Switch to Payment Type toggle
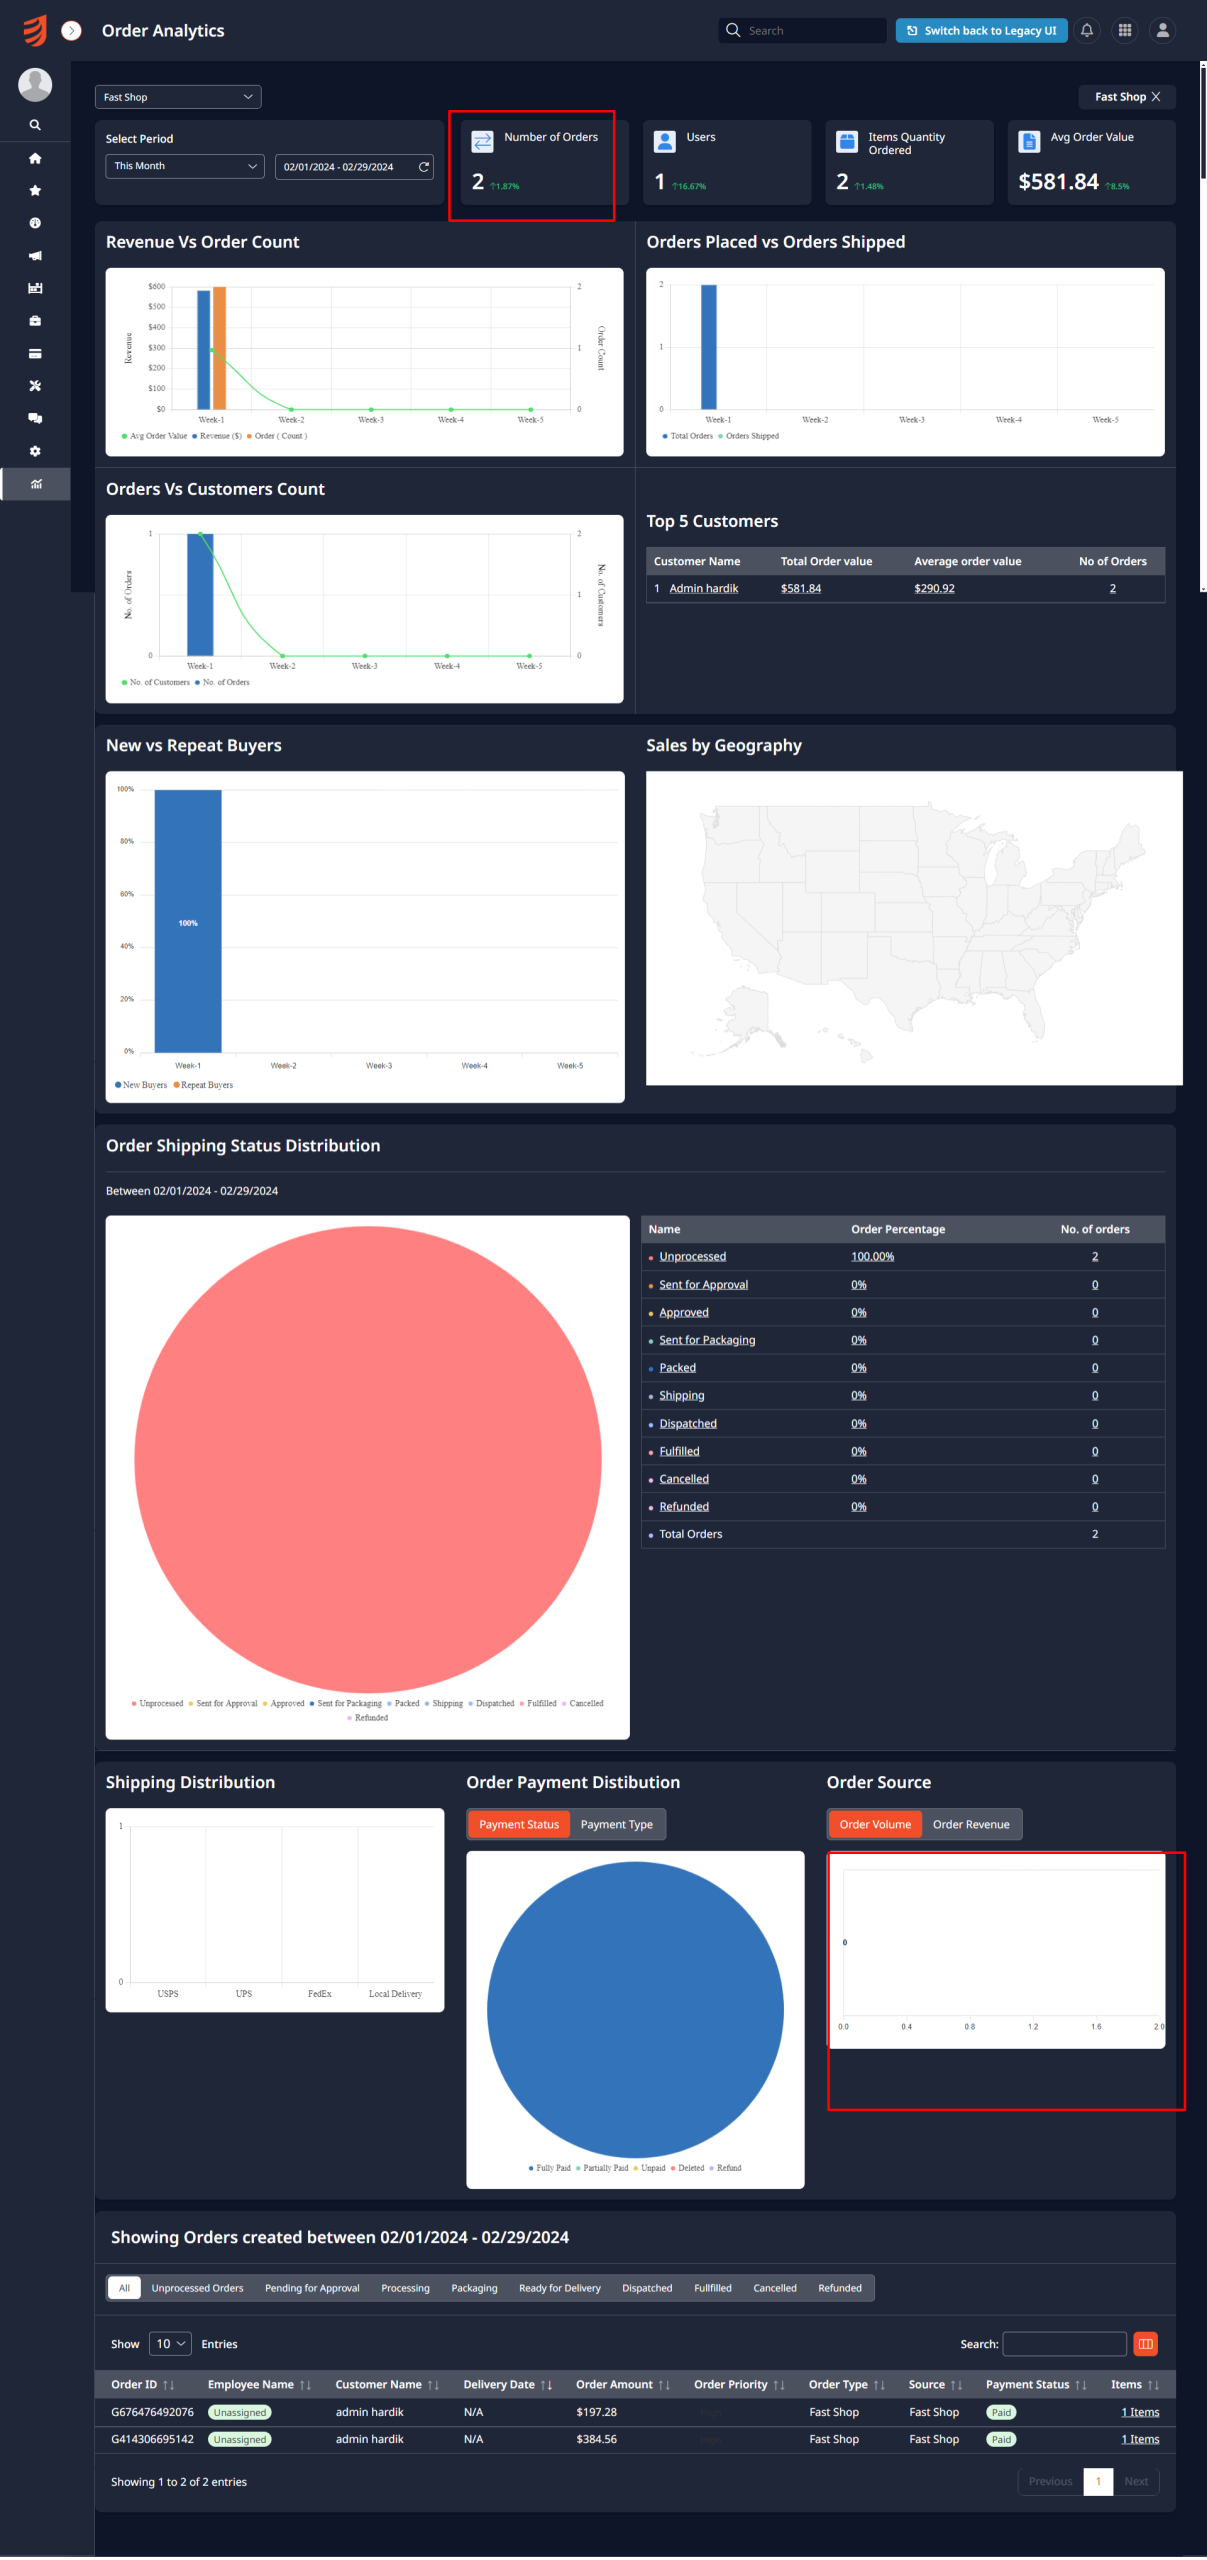The image size is (1207, 2560). (x=616, y=1824)
